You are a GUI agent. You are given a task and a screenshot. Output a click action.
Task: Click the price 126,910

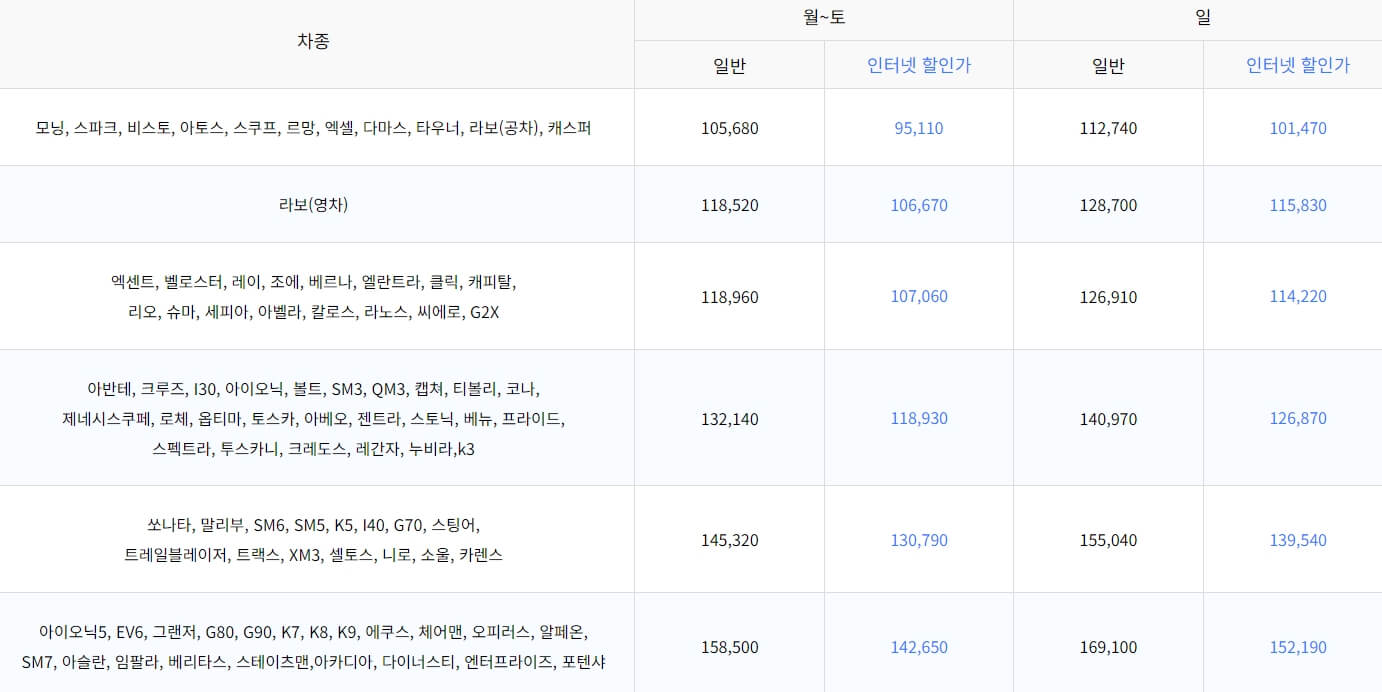(x=1108, y=297)
